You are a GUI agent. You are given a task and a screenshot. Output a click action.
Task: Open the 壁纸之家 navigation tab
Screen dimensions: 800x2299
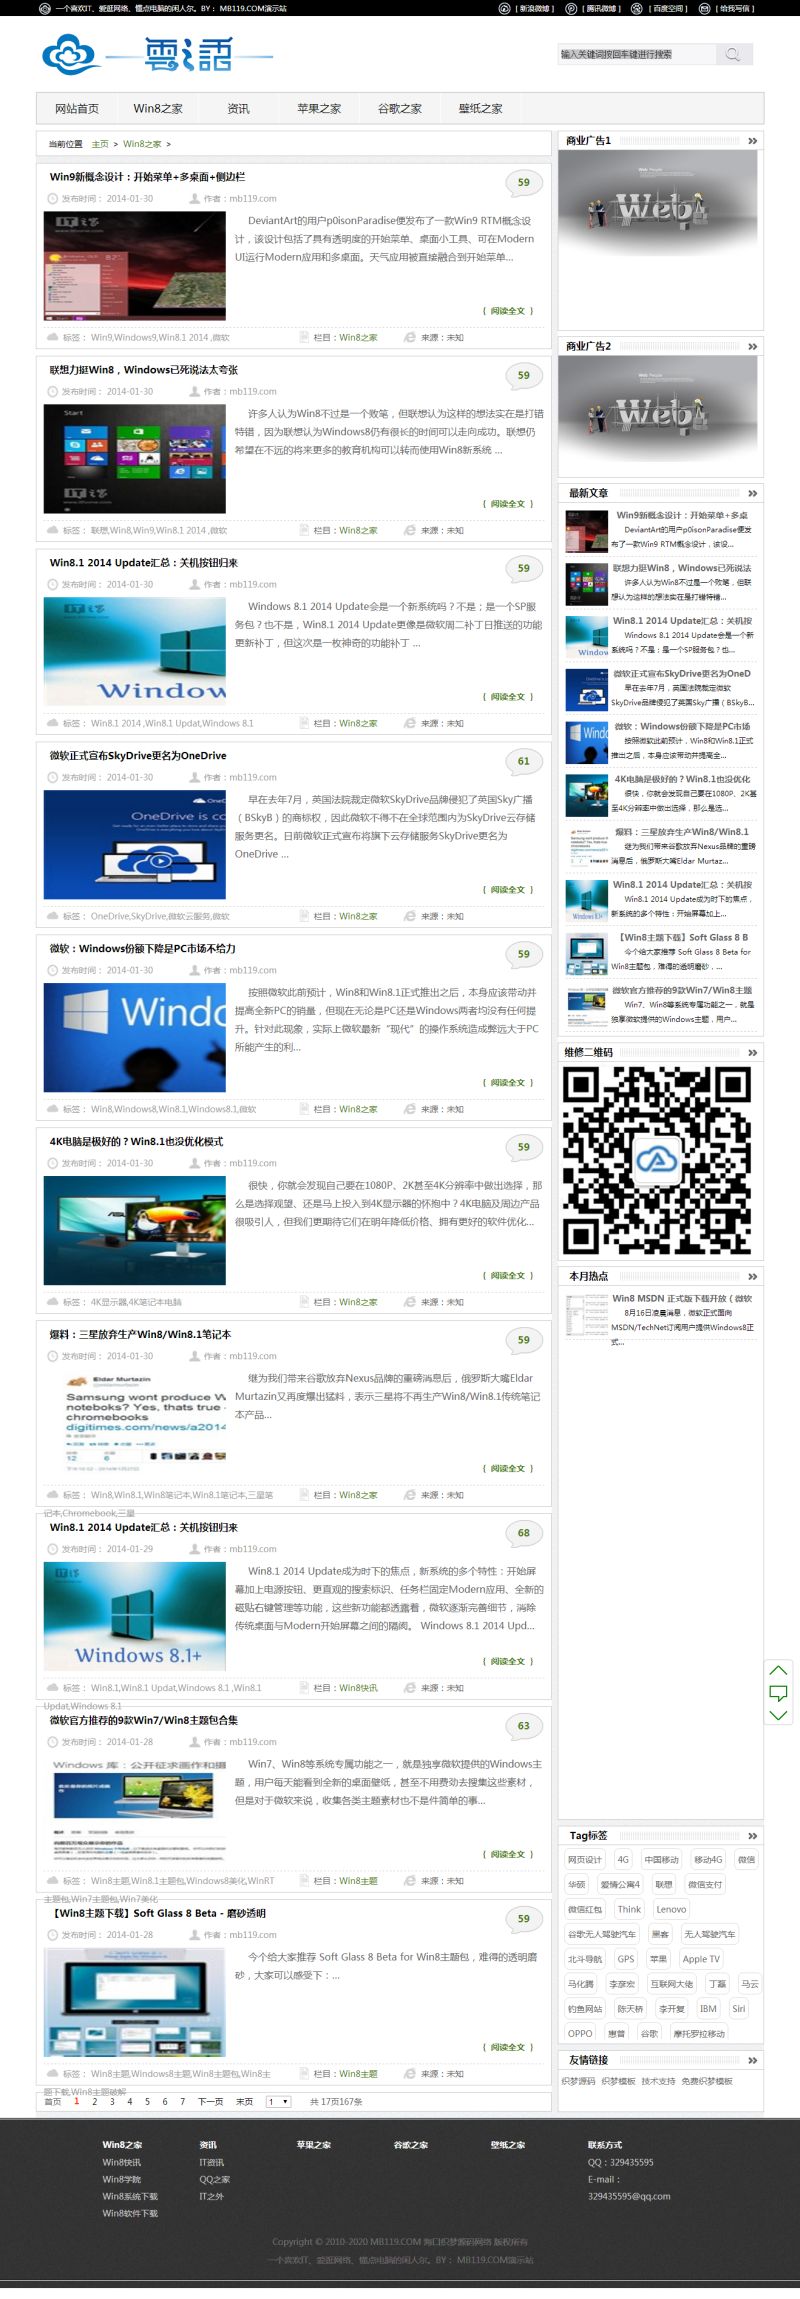tap(481, 109)
